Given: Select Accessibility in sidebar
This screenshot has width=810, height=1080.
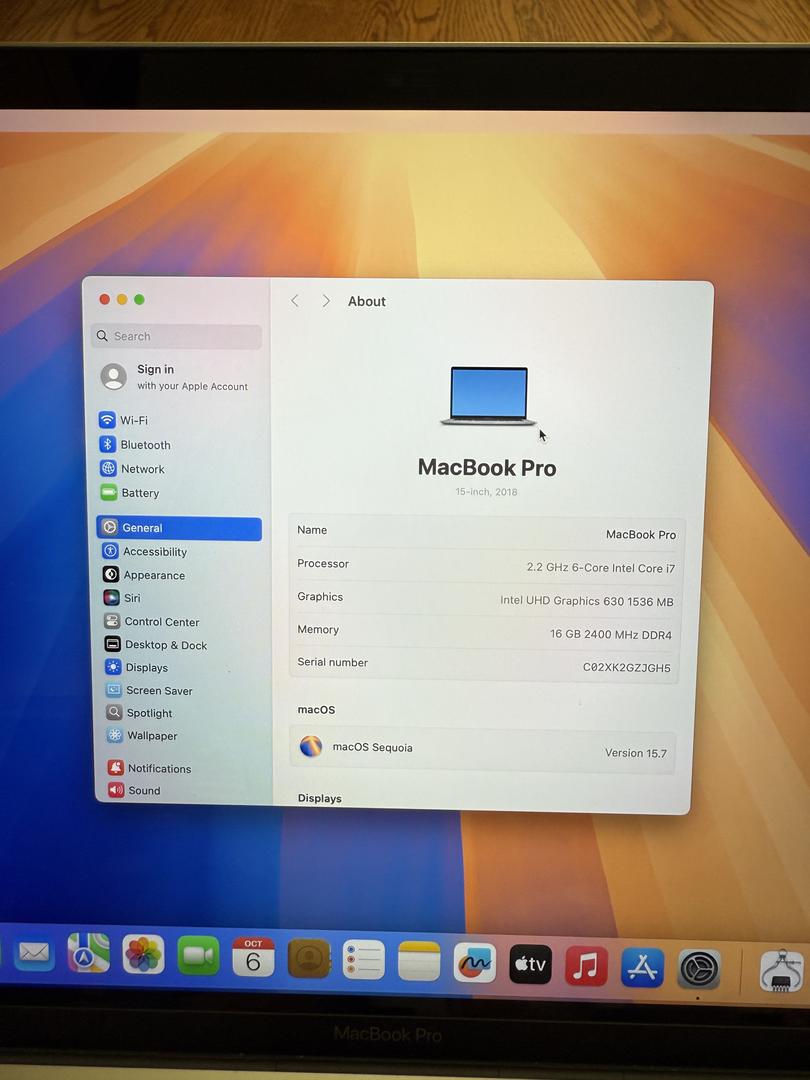Looking at the screenshot, I should (154, 552).
